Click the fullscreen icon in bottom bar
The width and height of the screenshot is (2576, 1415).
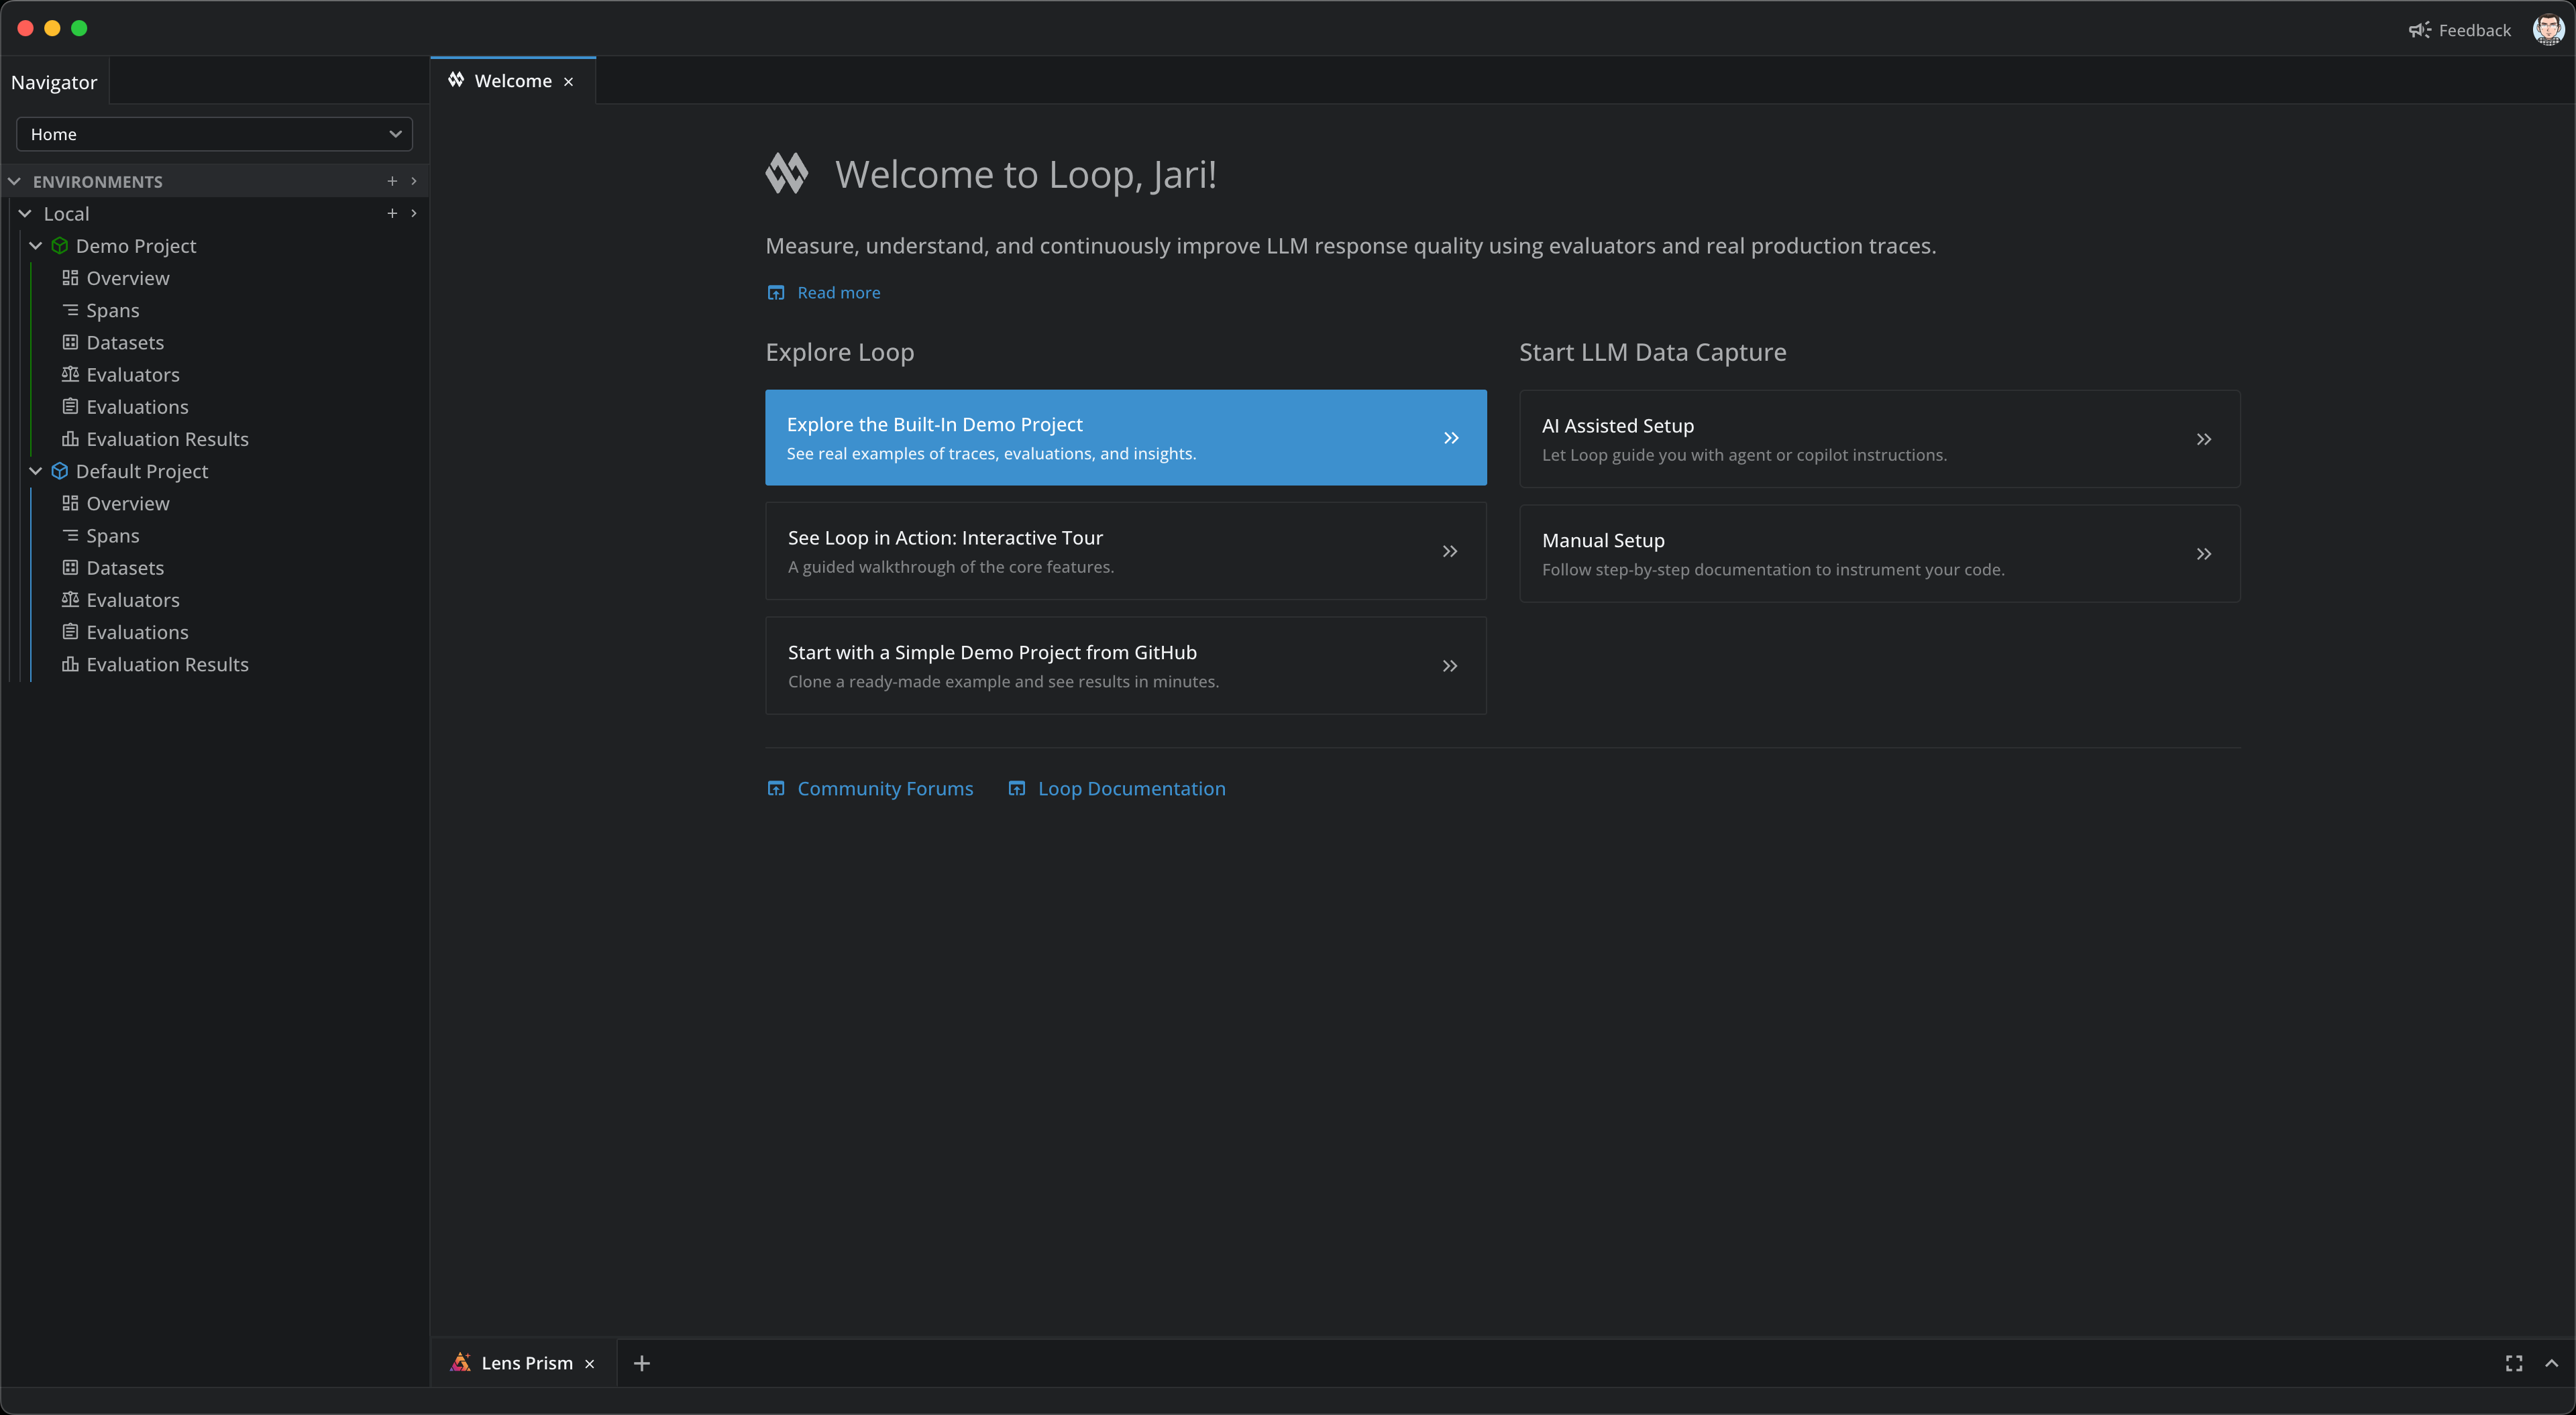(x=2513, y=1363)
